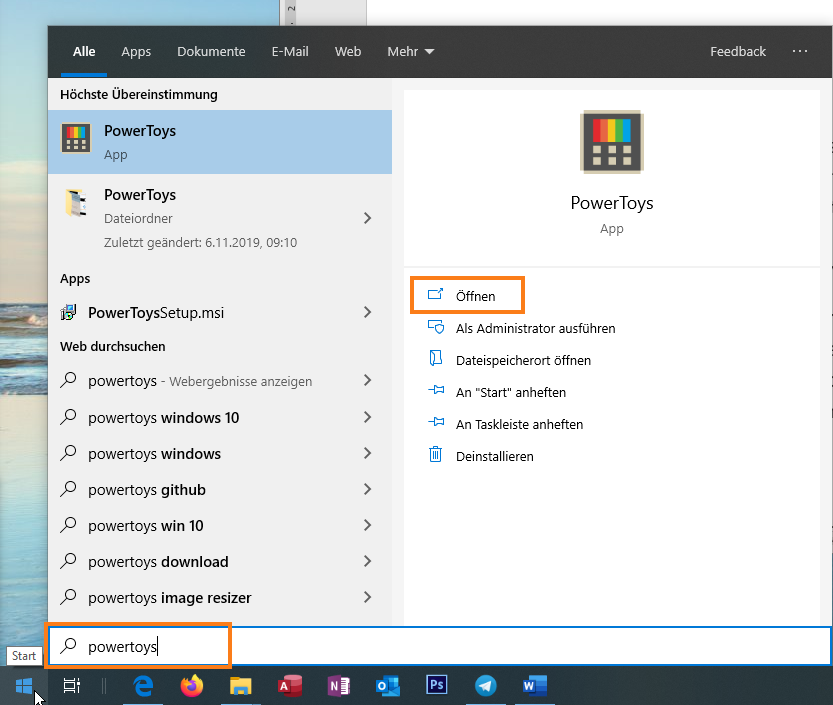This screenshot has width=833, height=705.
Task: Choose Dateispeicherort öffnen
Action: 523,360
